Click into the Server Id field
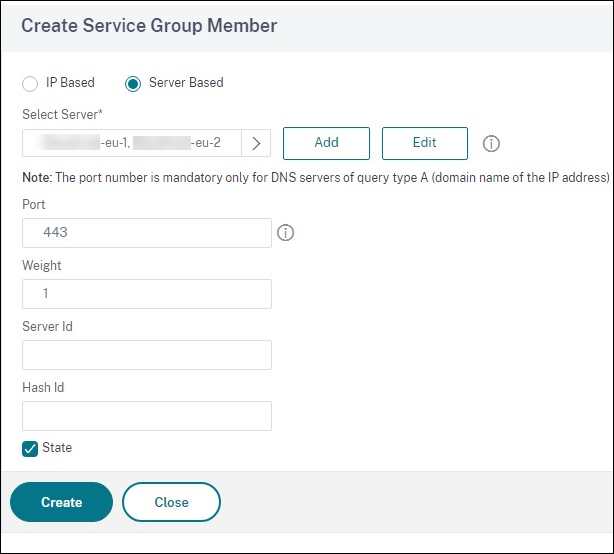The width and height of the screenshot is (614, 554). point(146,355)
